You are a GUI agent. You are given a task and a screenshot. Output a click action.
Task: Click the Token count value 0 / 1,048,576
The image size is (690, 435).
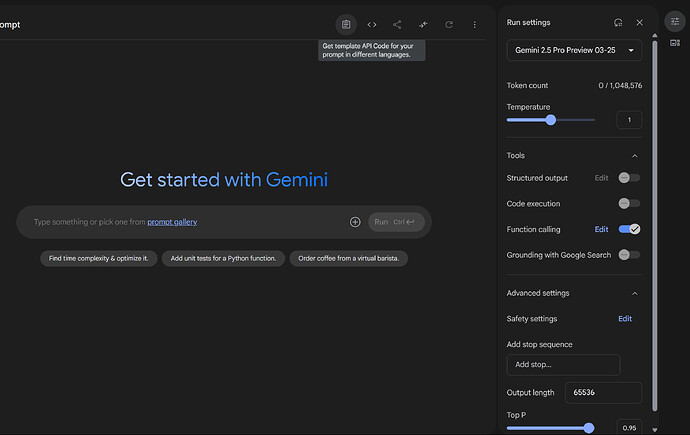point(620,85)
